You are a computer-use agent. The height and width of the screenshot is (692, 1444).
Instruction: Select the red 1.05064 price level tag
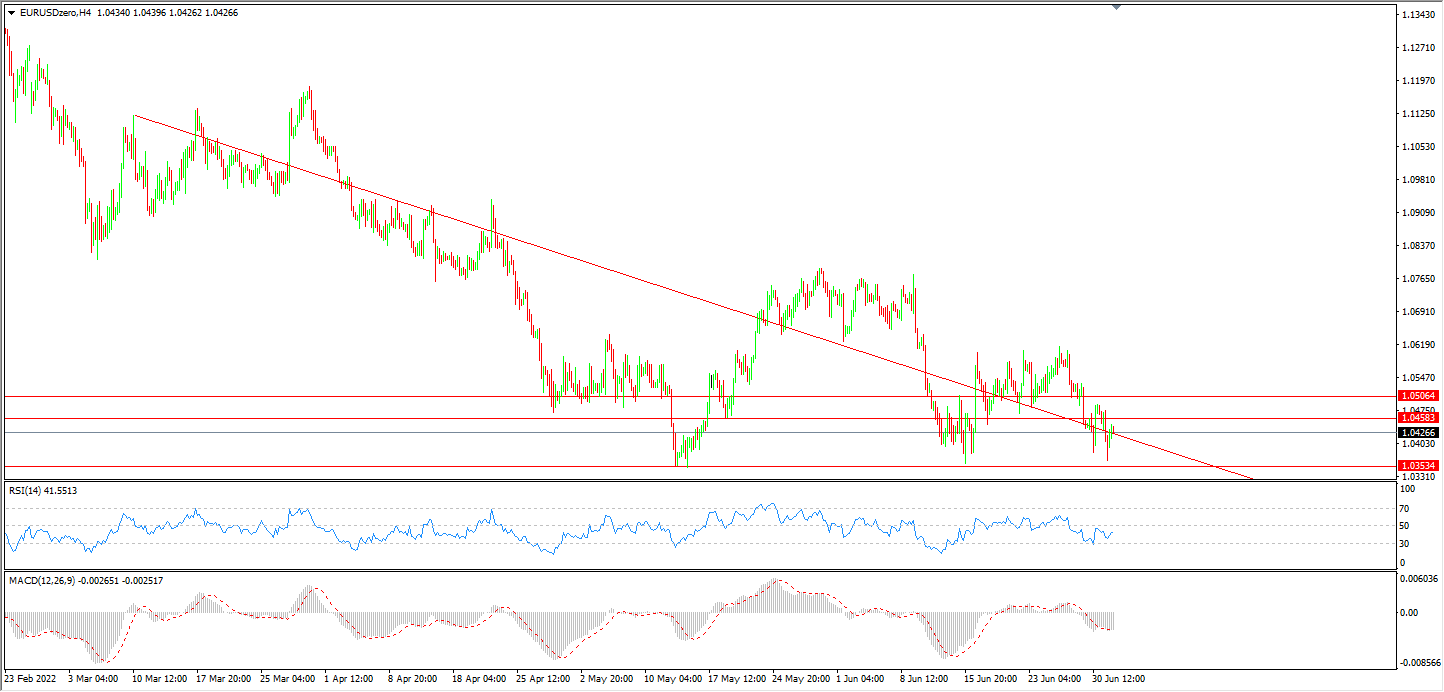[1420, 396]
